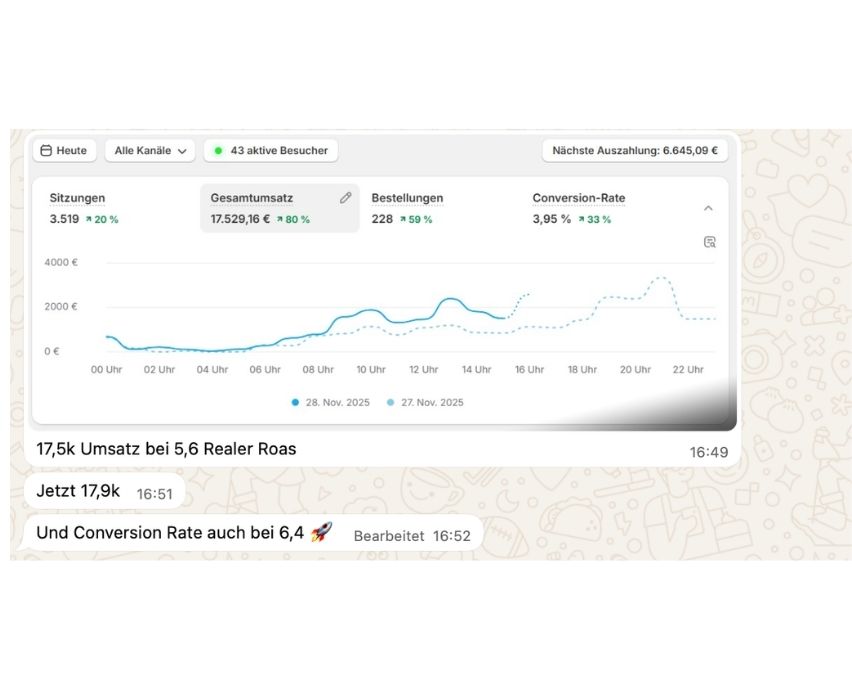Toggle the 27. Nov. 2025 legend series
The width and height of the screenshot is (852, 694).
[425, 403]
